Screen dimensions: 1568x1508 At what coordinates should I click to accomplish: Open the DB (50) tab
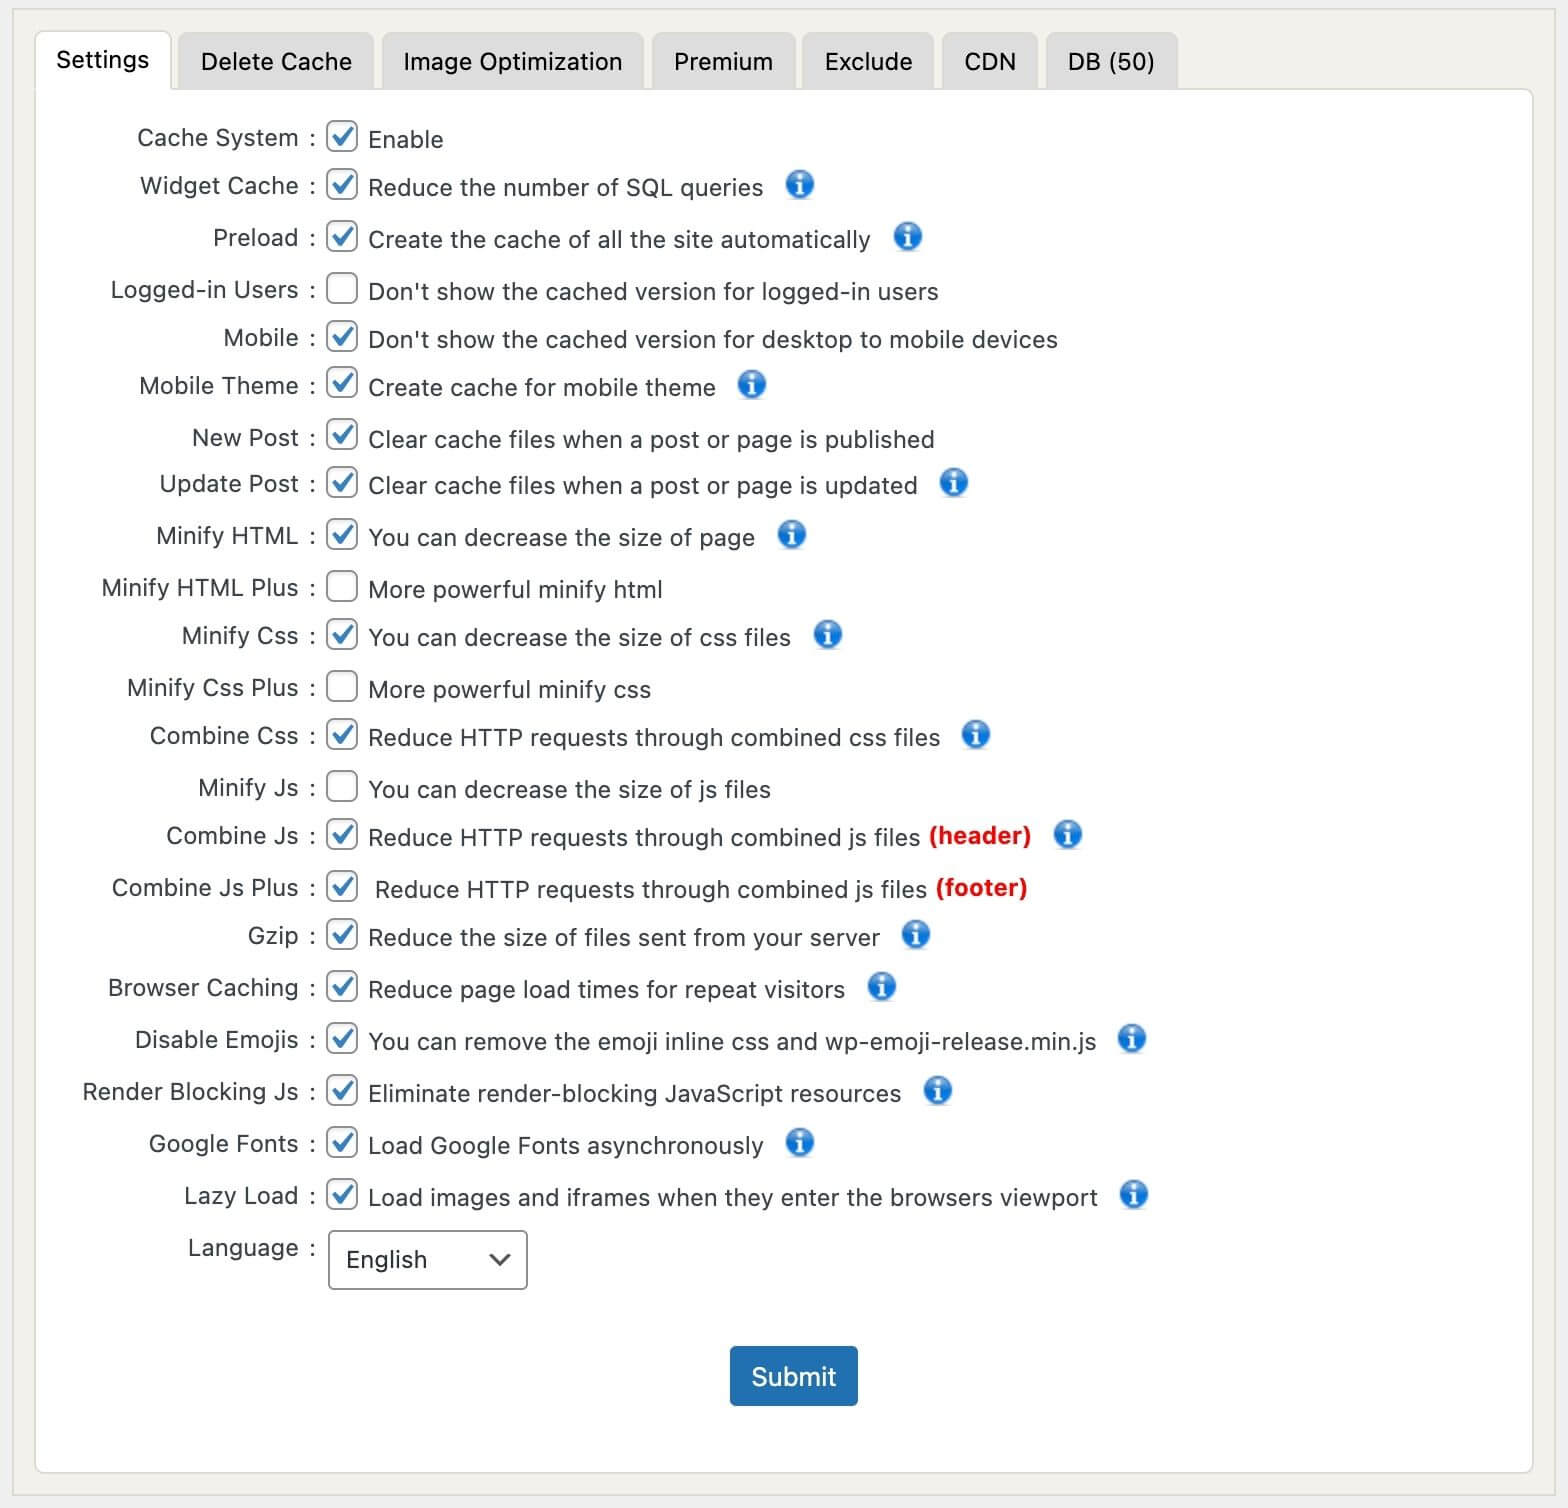tap(1111, 61)
